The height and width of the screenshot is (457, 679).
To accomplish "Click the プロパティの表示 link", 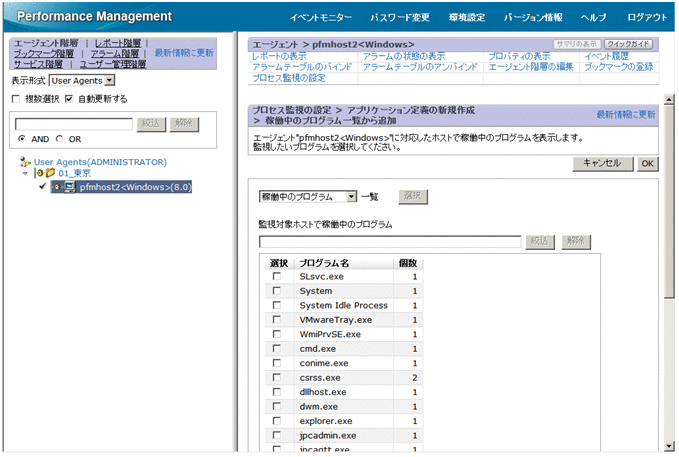I will point(519,56).
